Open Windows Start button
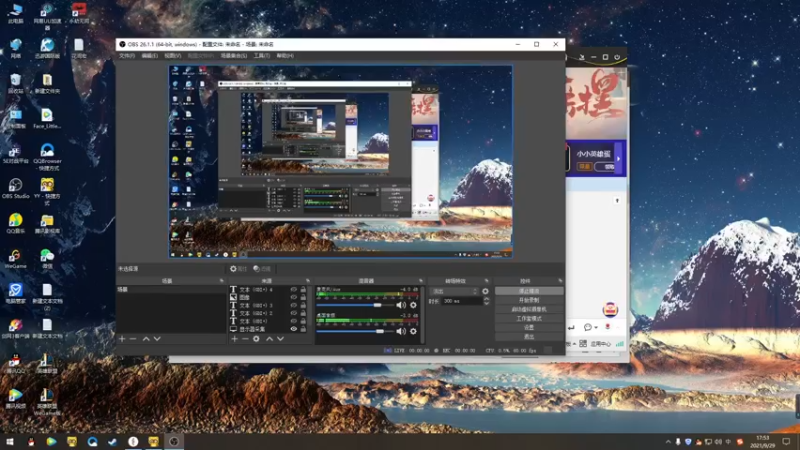The height and width of the screenshot is (450, 800). pos(10,441)
